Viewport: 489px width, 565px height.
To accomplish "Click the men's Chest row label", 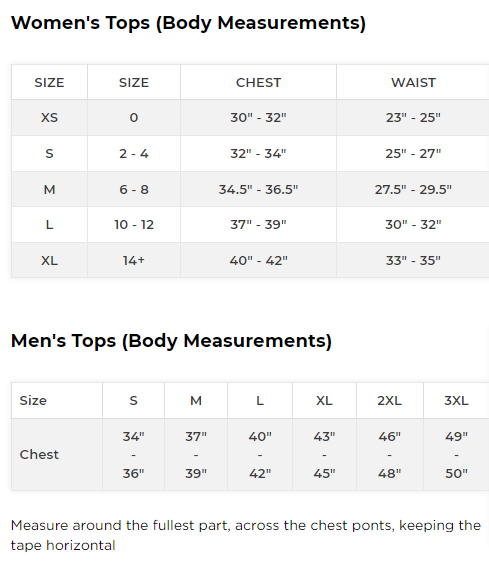I will (x=39, y=455).
